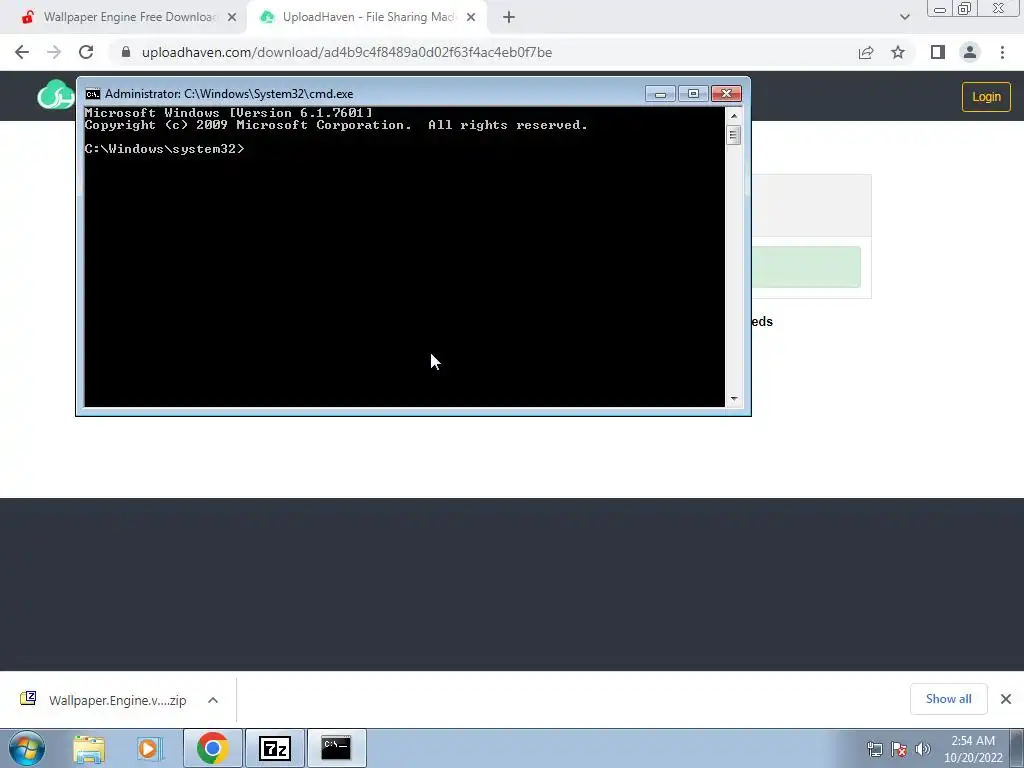Click Show desktop strip at taskbar end

pos(1017,748)
